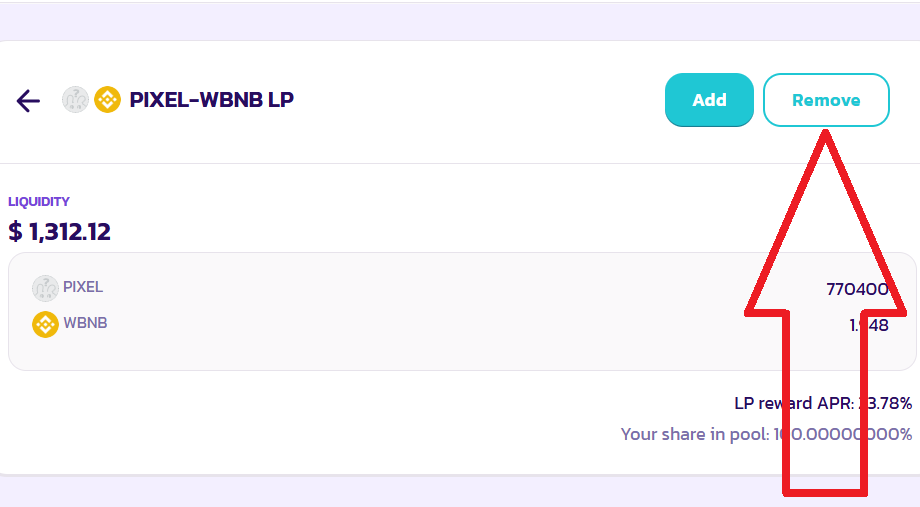Click the yellow BNB icon beside the title

pos(107,100)
